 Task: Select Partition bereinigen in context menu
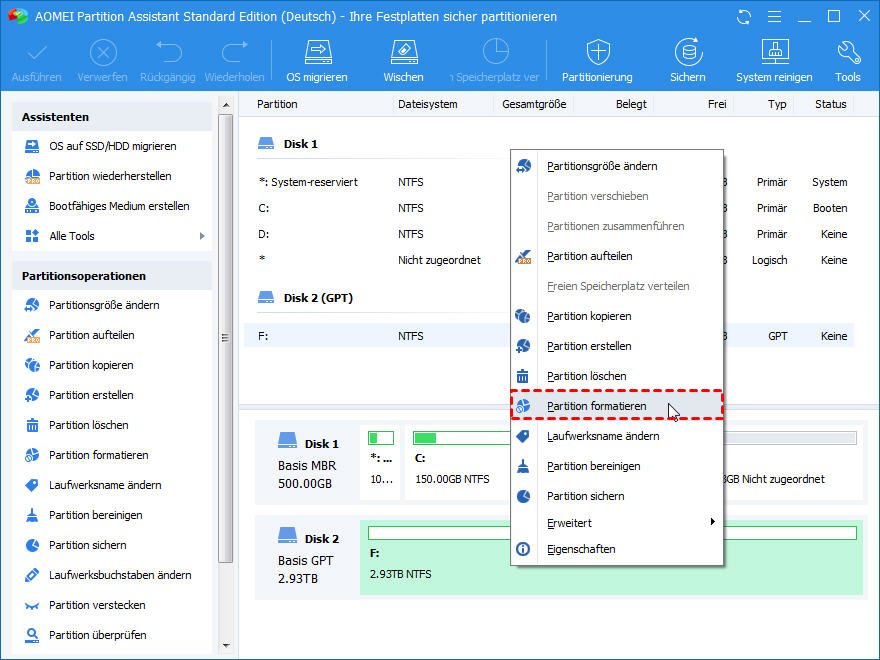616,466
